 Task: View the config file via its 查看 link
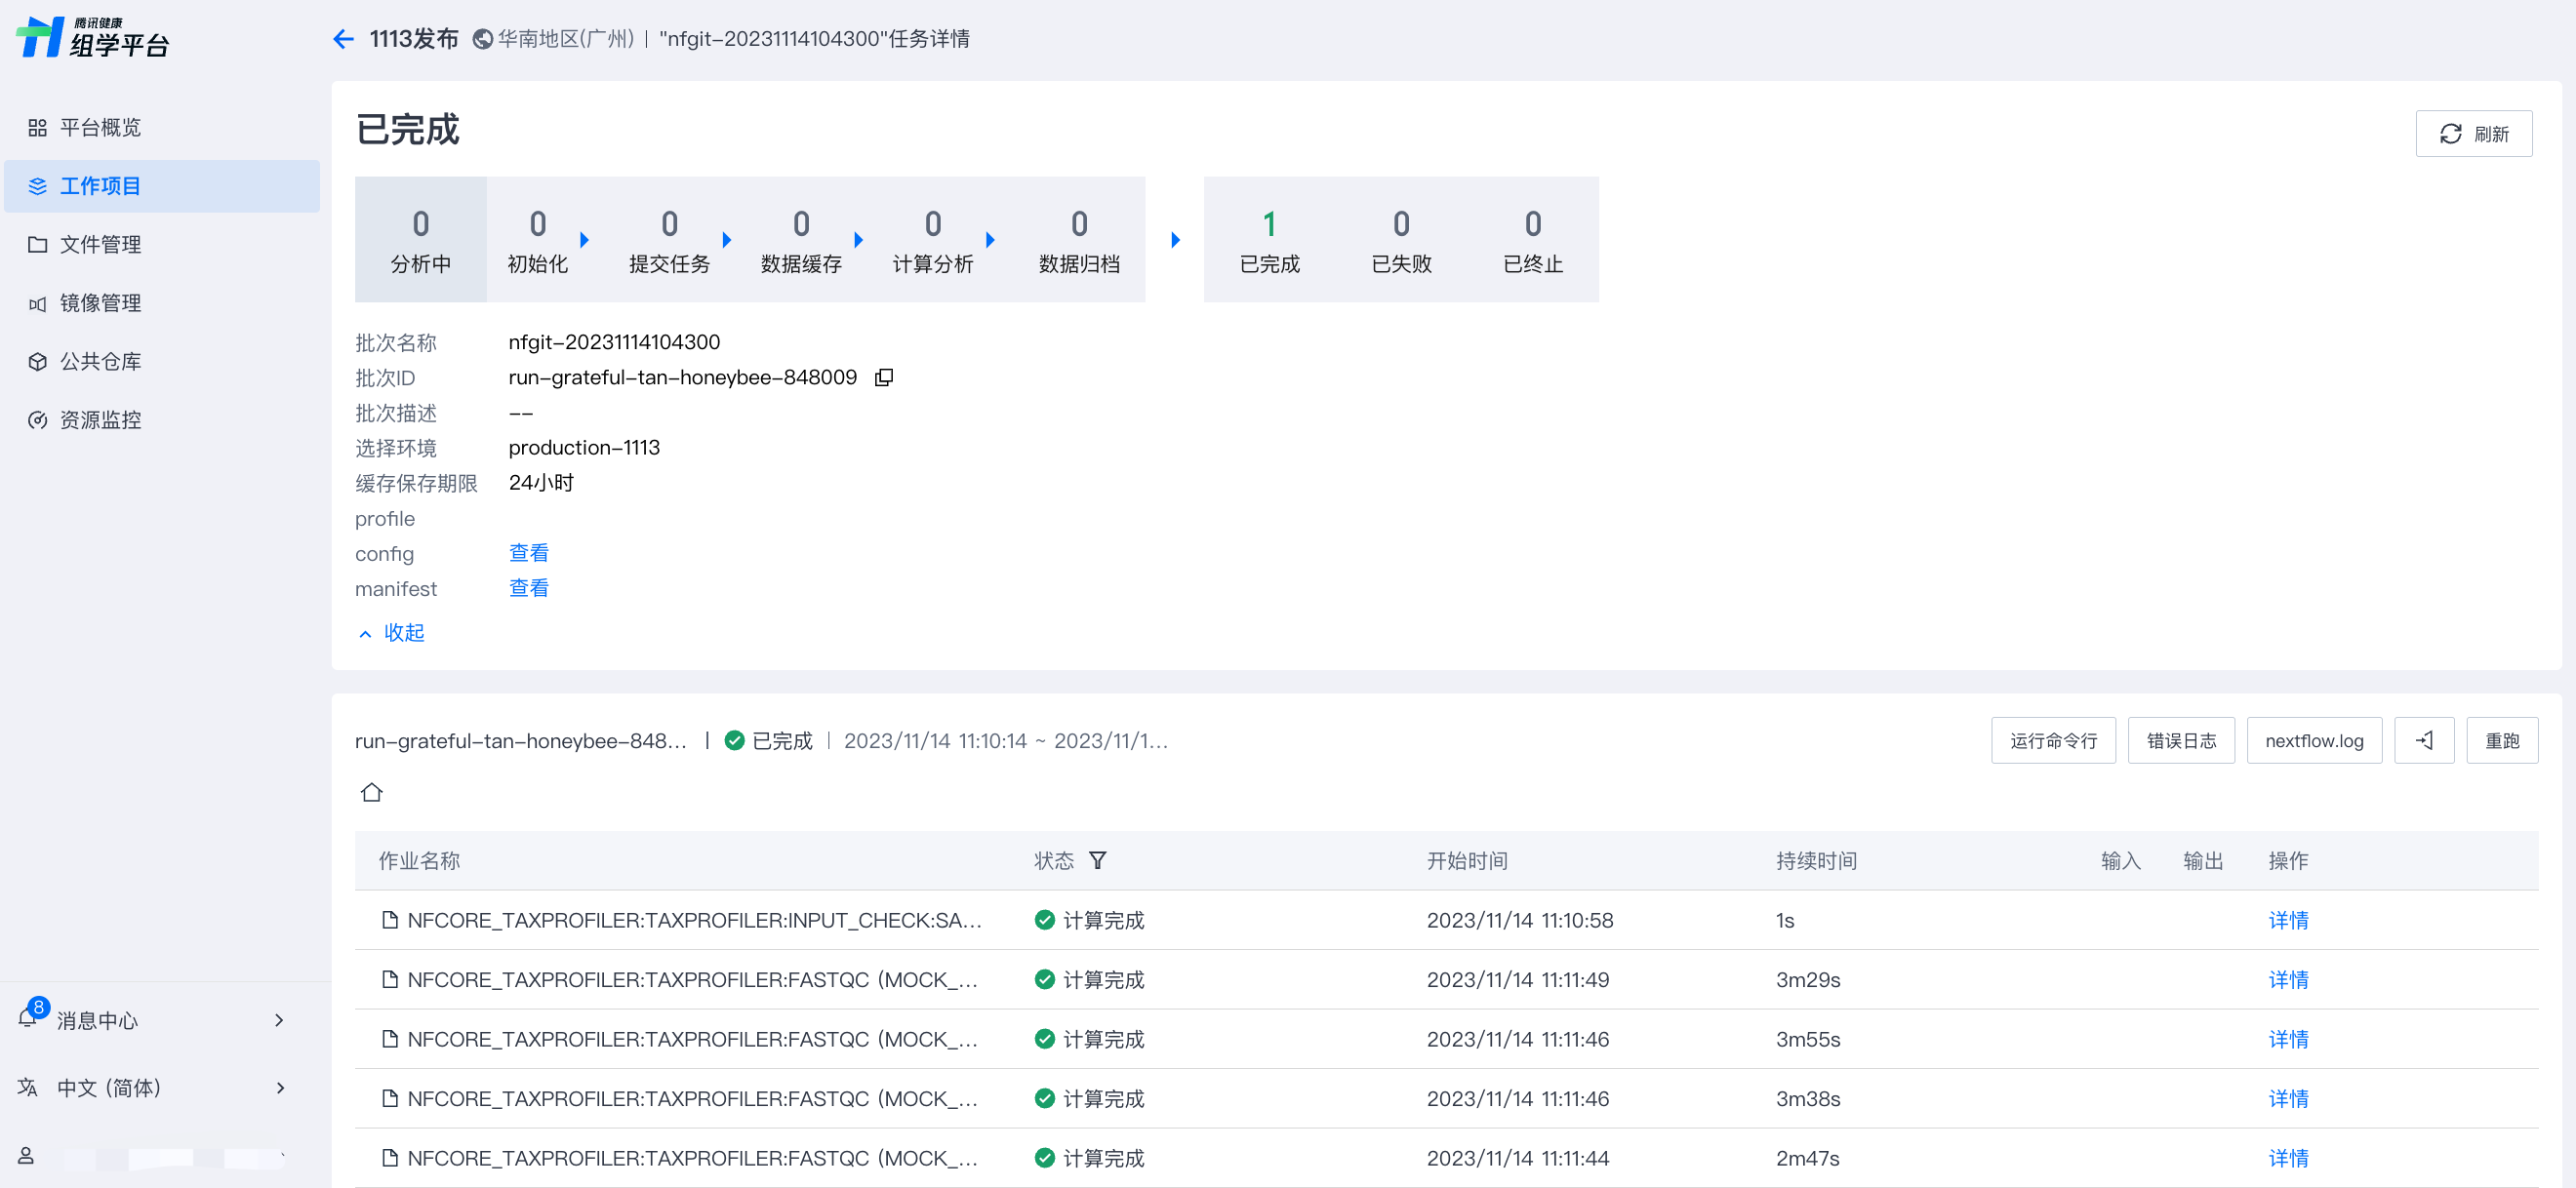(528, 553)
